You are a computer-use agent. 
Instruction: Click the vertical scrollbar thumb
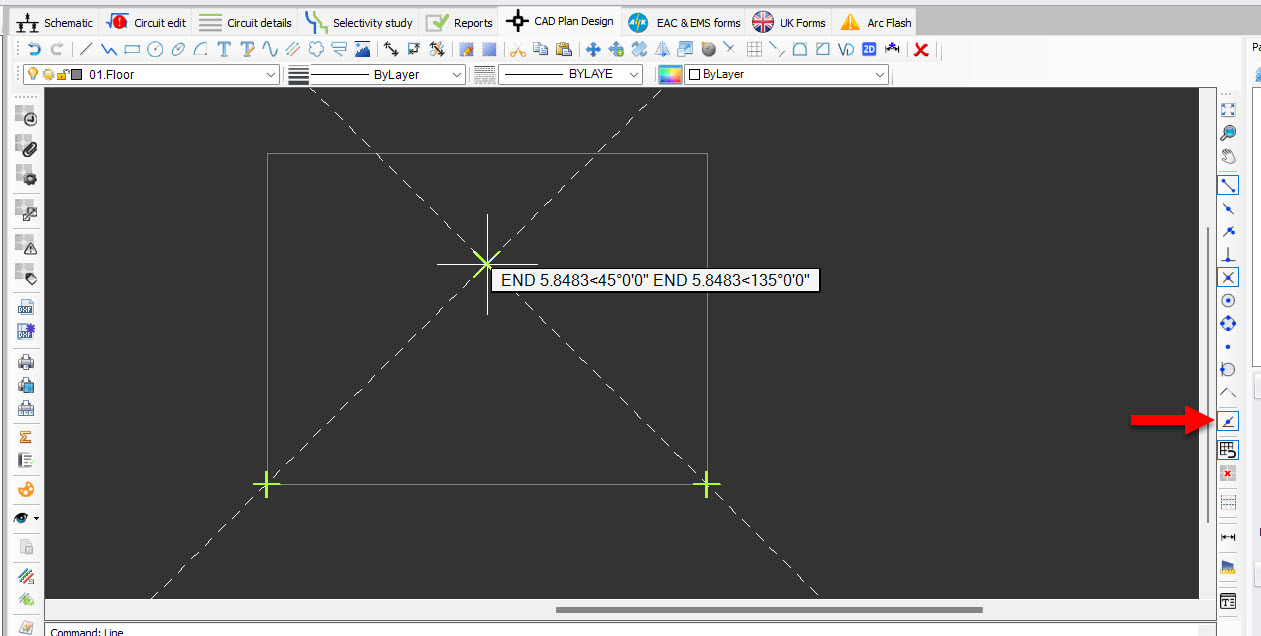(1208, 374)
